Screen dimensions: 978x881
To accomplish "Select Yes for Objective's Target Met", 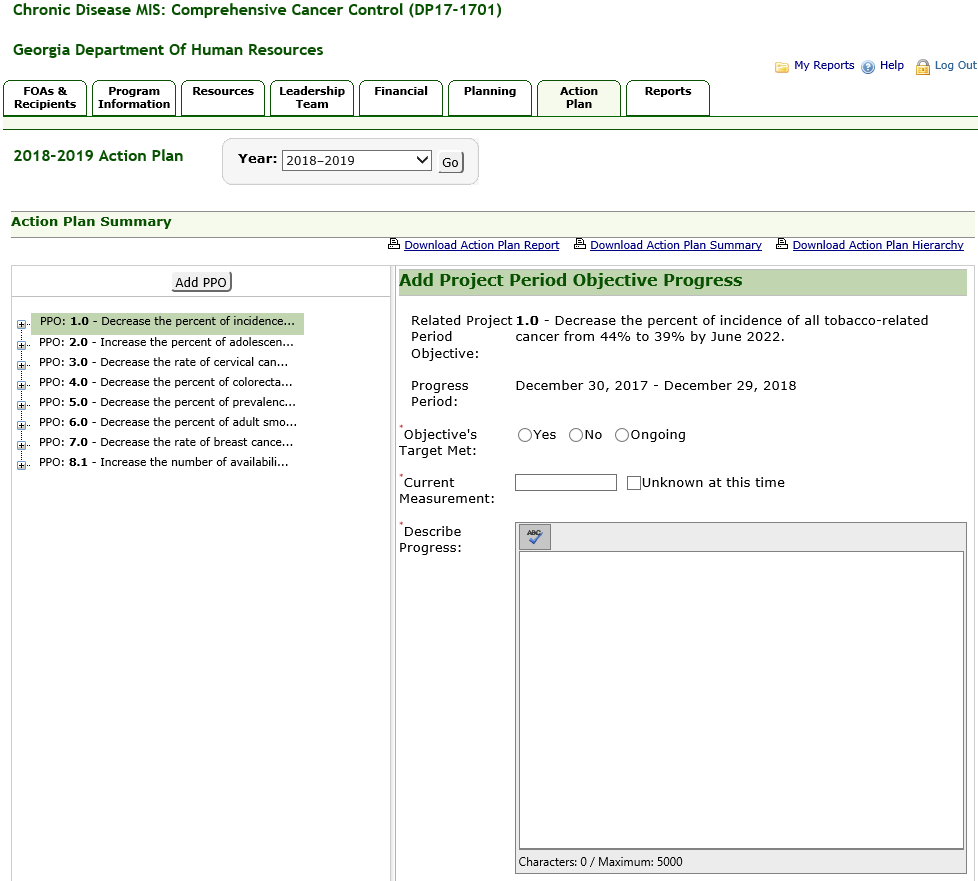I will click(x=525, y=435).
